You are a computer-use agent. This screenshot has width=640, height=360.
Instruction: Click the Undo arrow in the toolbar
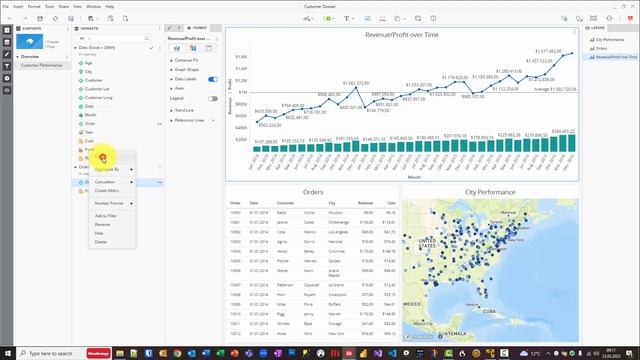pos(10,18)
